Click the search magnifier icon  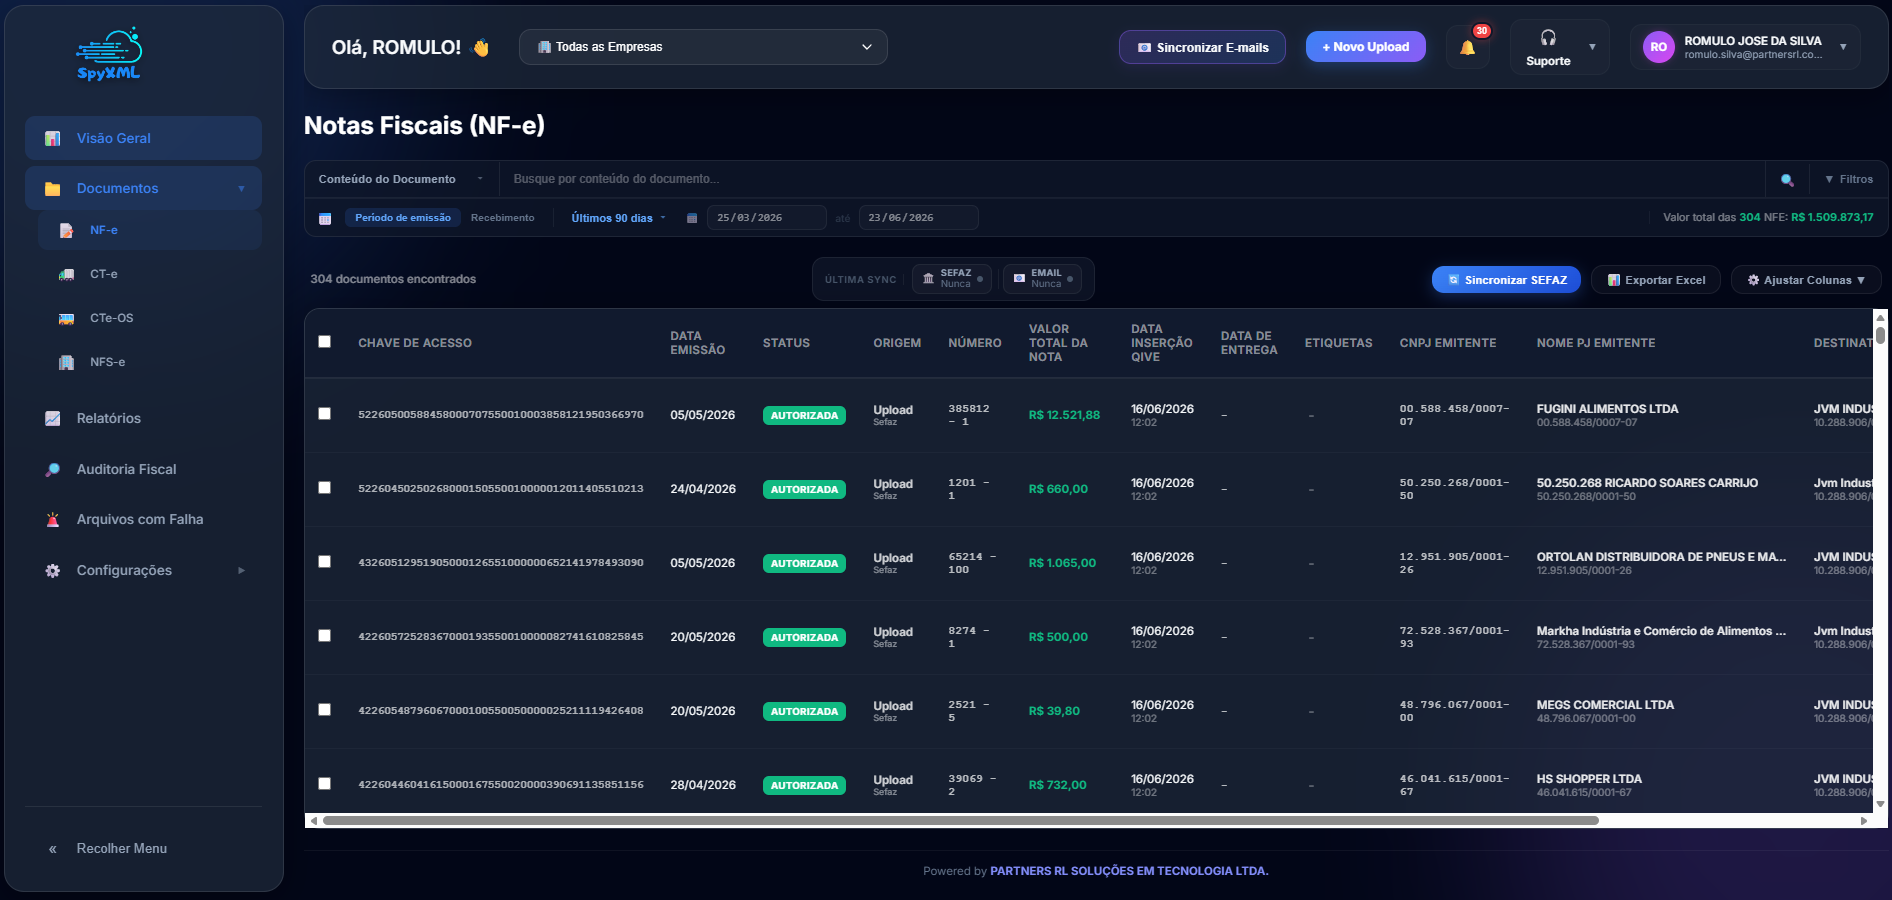[x=1787, y=180]
